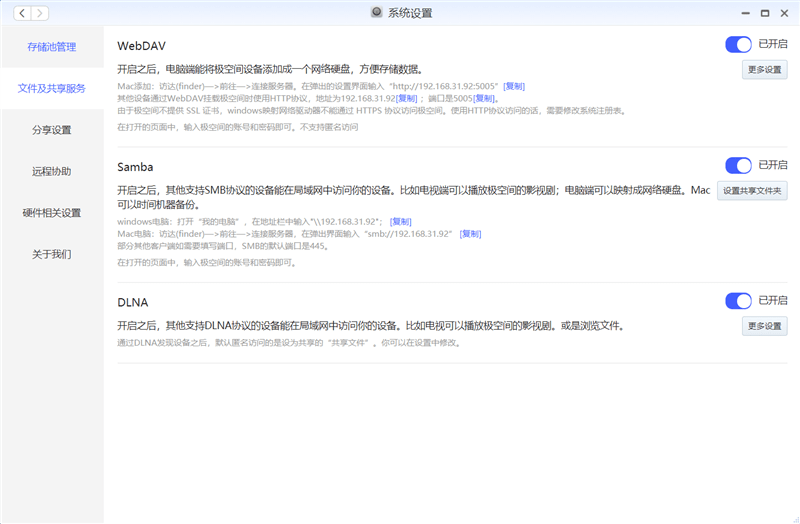Copy the WebDAV IP 192.168.31.92 link
800x524 pixels.
[x=407, y=98]
